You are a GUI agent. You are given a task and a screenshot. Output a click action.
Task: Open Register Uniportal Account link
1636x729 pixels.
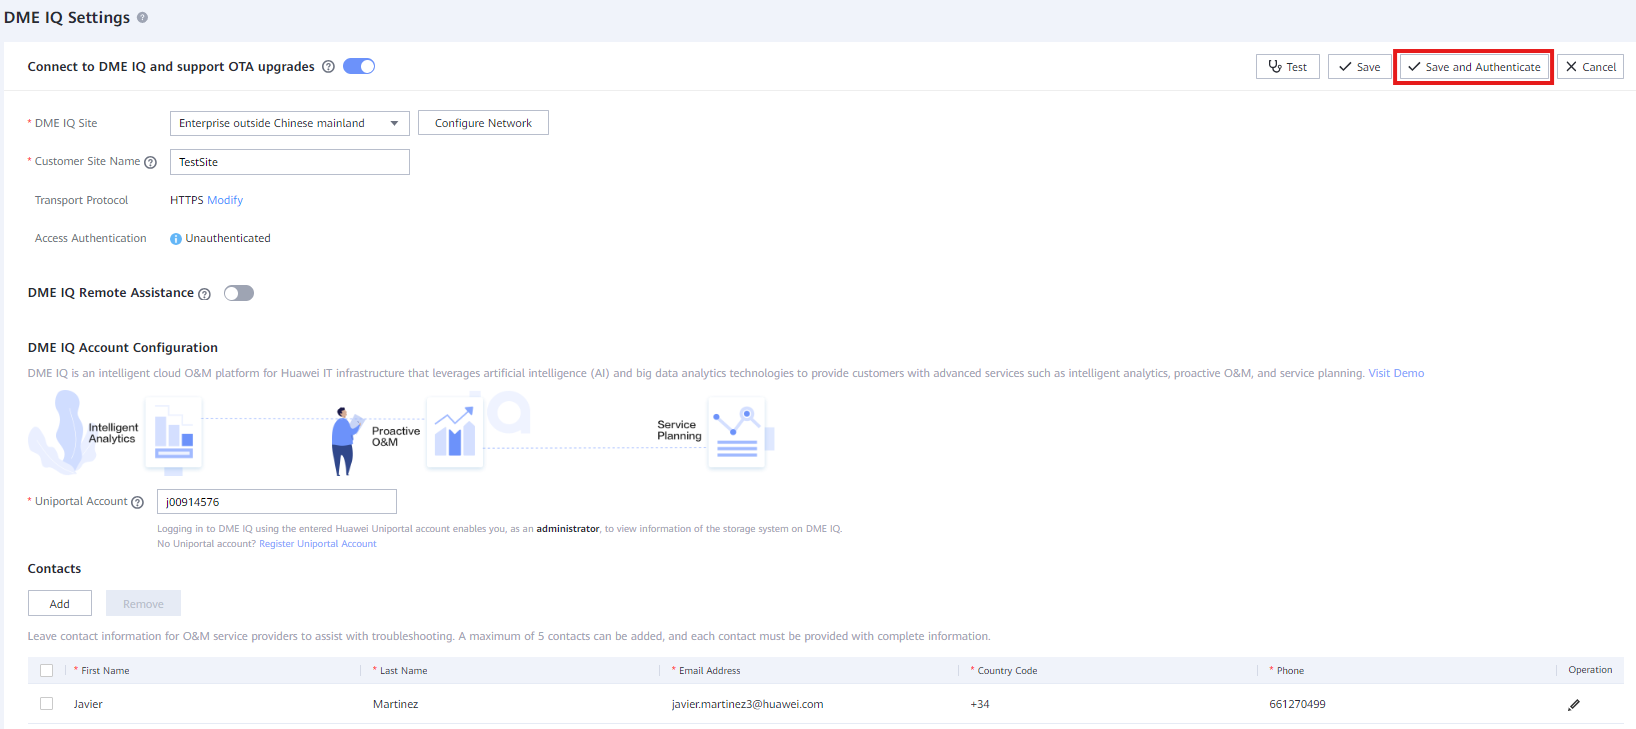(318, 544)
